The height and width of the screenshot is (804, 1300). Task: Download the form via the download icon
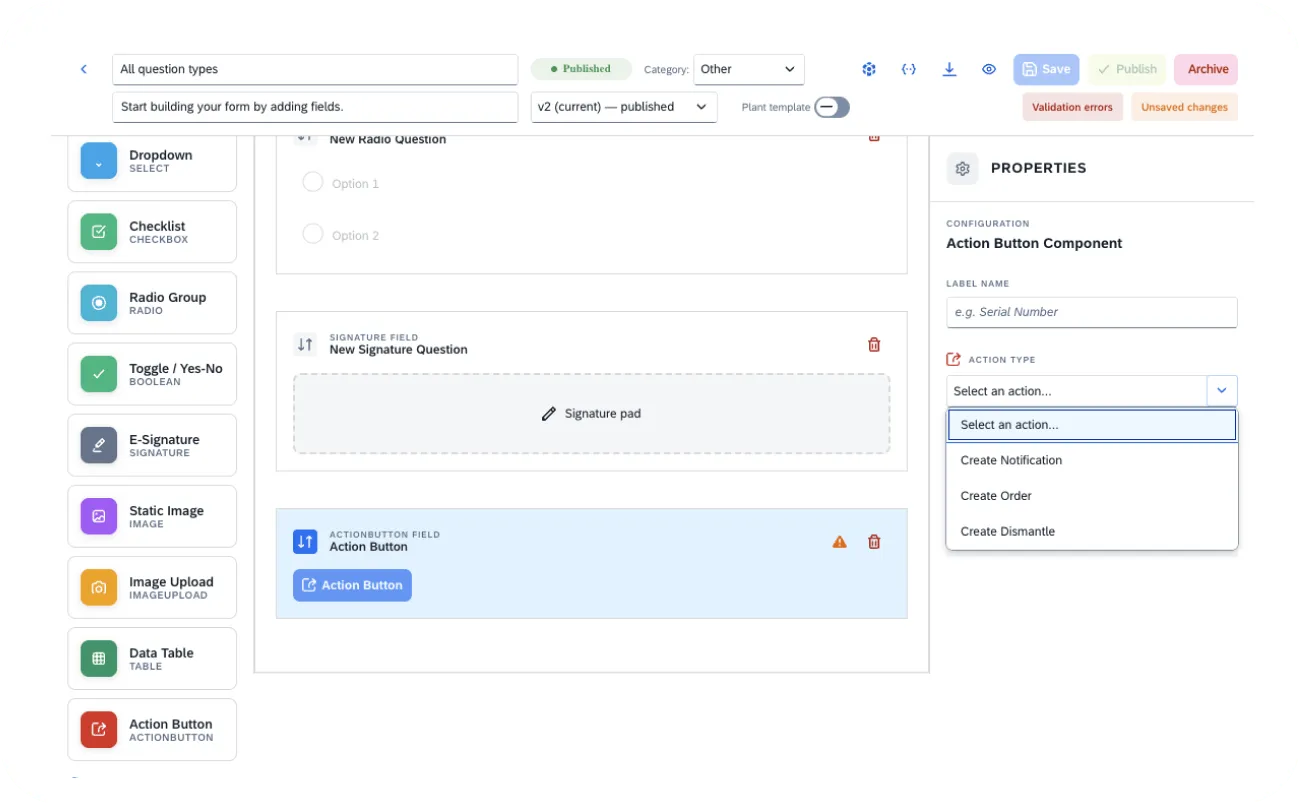(x=950, y=69)
